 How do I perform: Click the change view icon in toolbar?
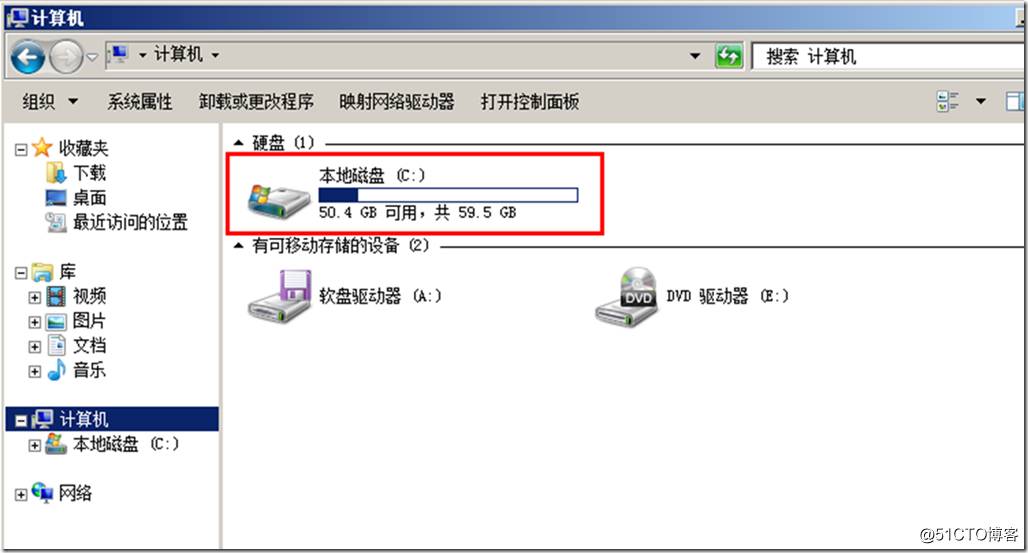(947, 102)
